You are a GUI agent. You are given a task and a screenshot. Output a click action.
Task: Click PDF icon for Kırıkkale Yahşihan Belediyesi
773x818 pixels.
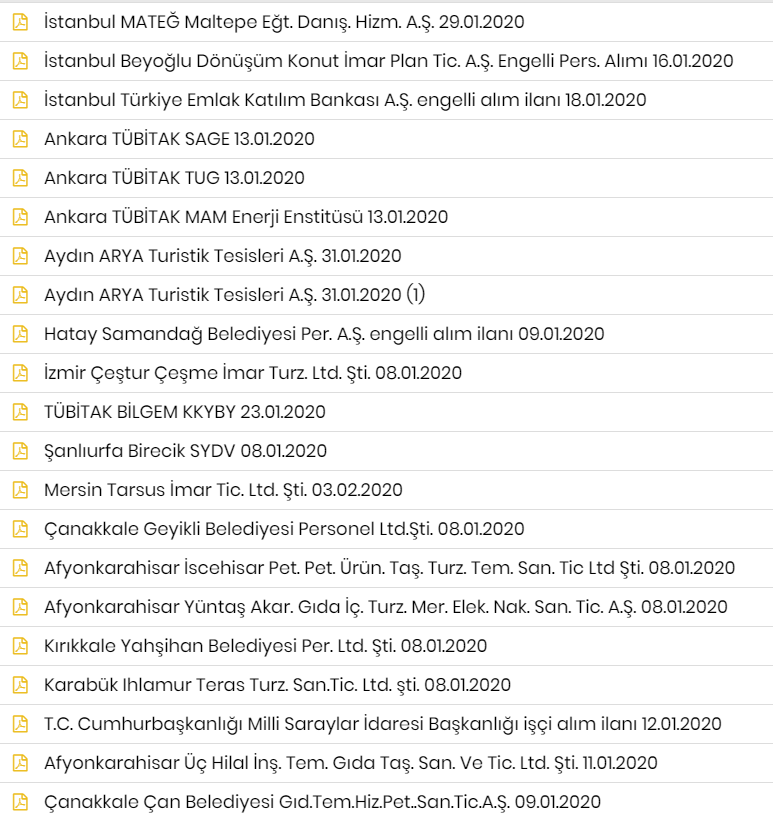[x=20, y=646]
